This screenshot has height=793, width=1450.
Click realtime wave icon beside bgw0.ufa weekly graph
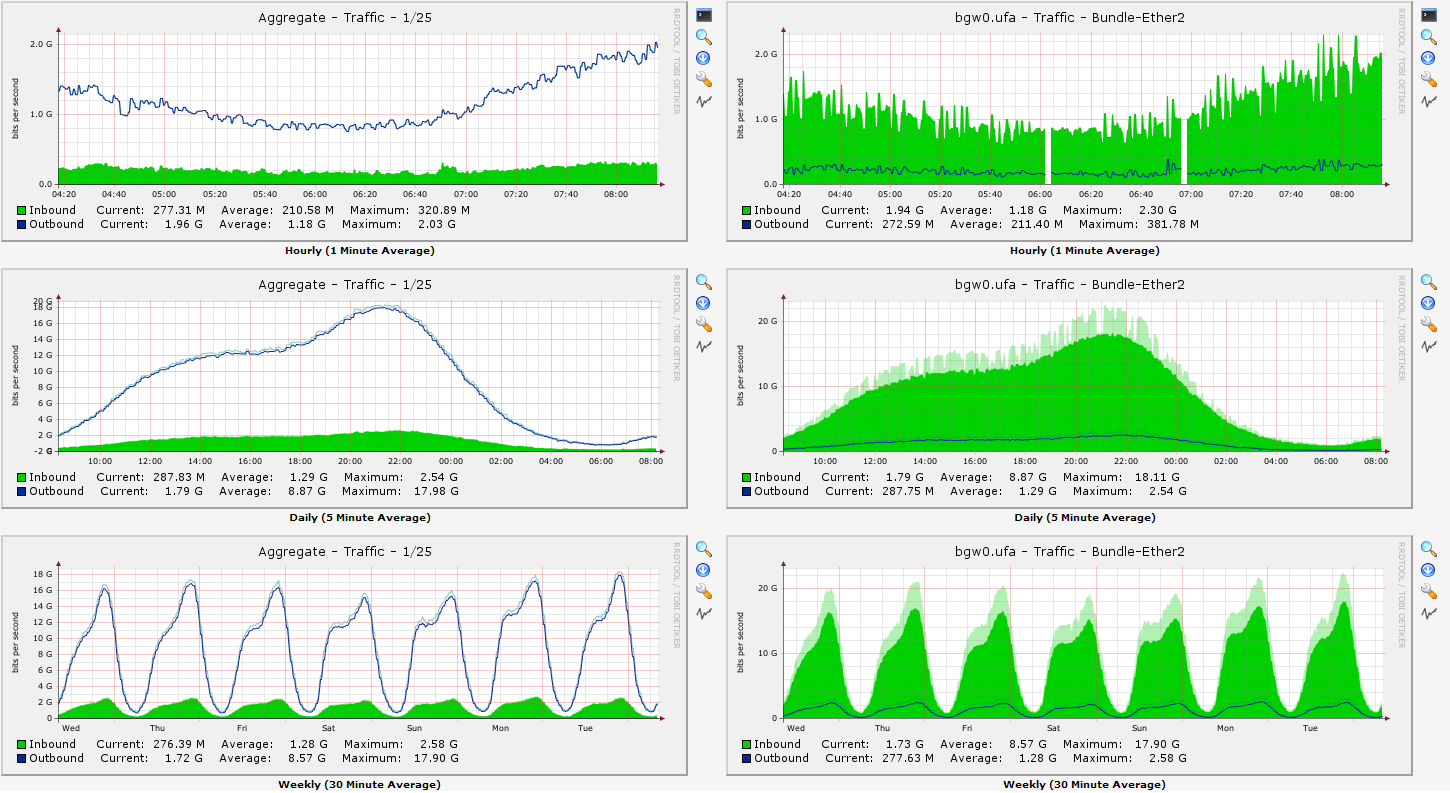click(1429, 613)
